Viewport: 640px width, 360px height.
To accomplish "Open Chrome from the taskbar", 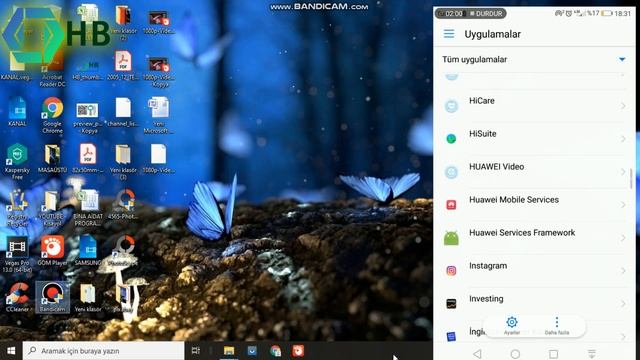I will pyautogui.click(x=276, y=351).
